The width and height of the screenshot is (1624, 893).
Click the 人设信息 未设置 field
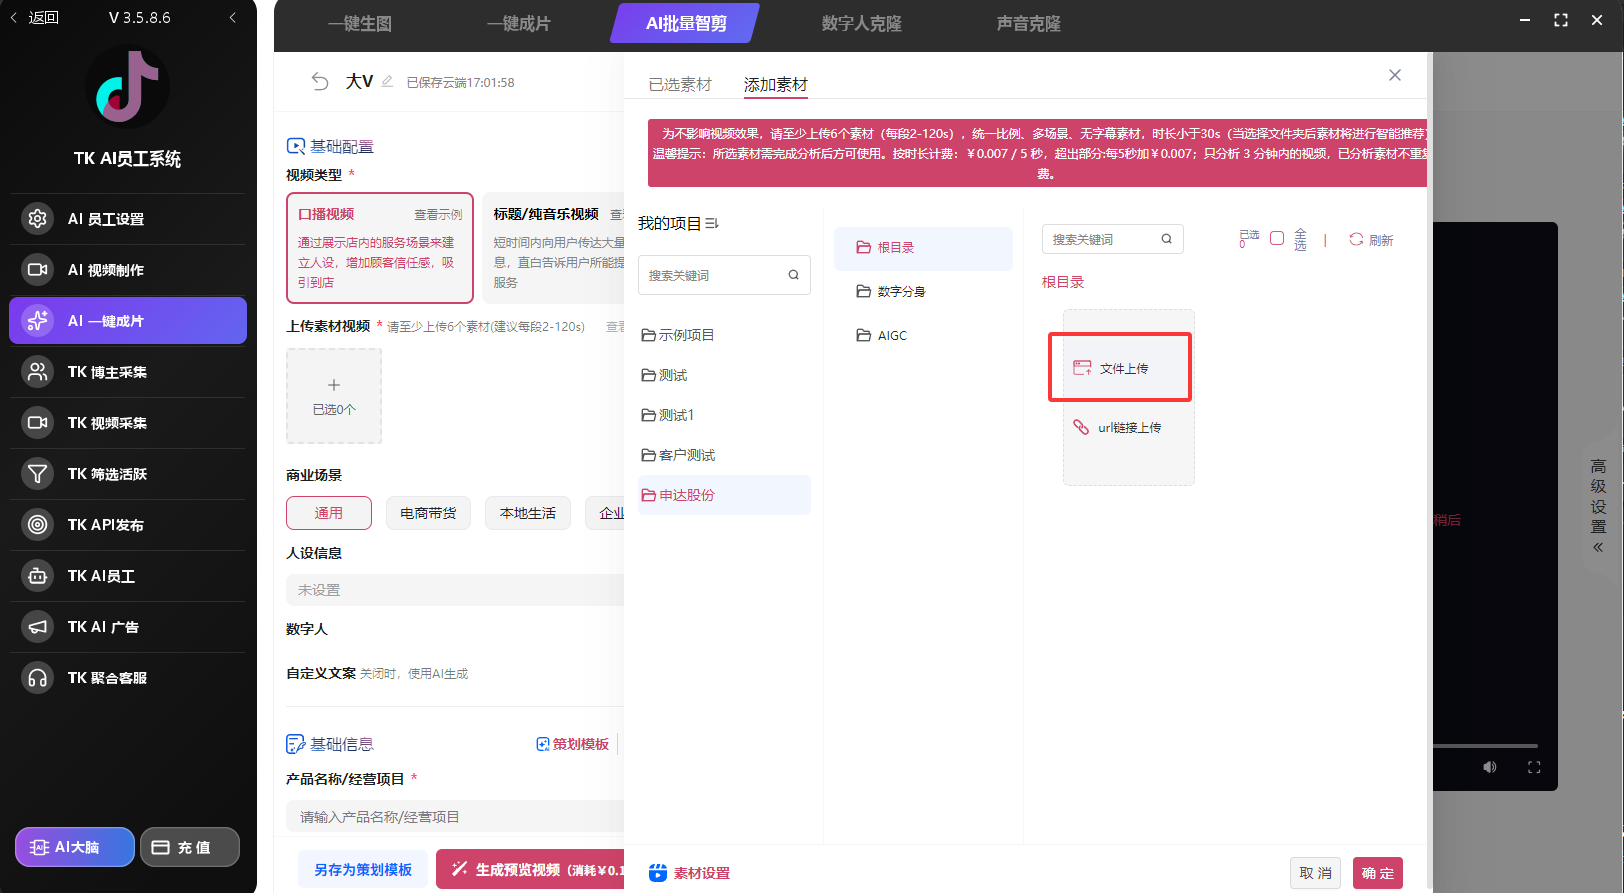(456, 590)
